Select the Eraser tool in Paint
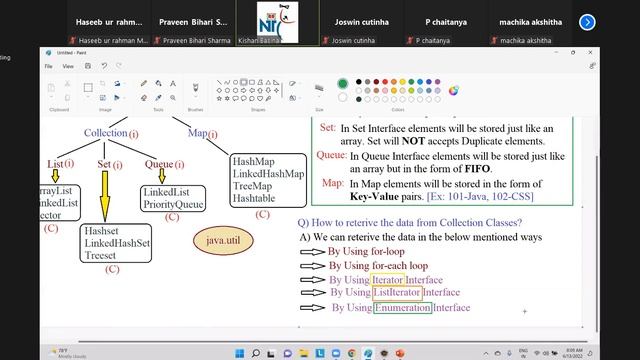Screen dimensions: 640x360 (144, 98)
